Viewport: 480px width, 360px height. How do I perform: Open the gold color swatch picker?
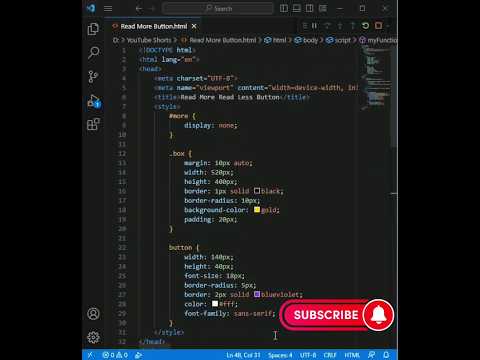coord(257,210)
